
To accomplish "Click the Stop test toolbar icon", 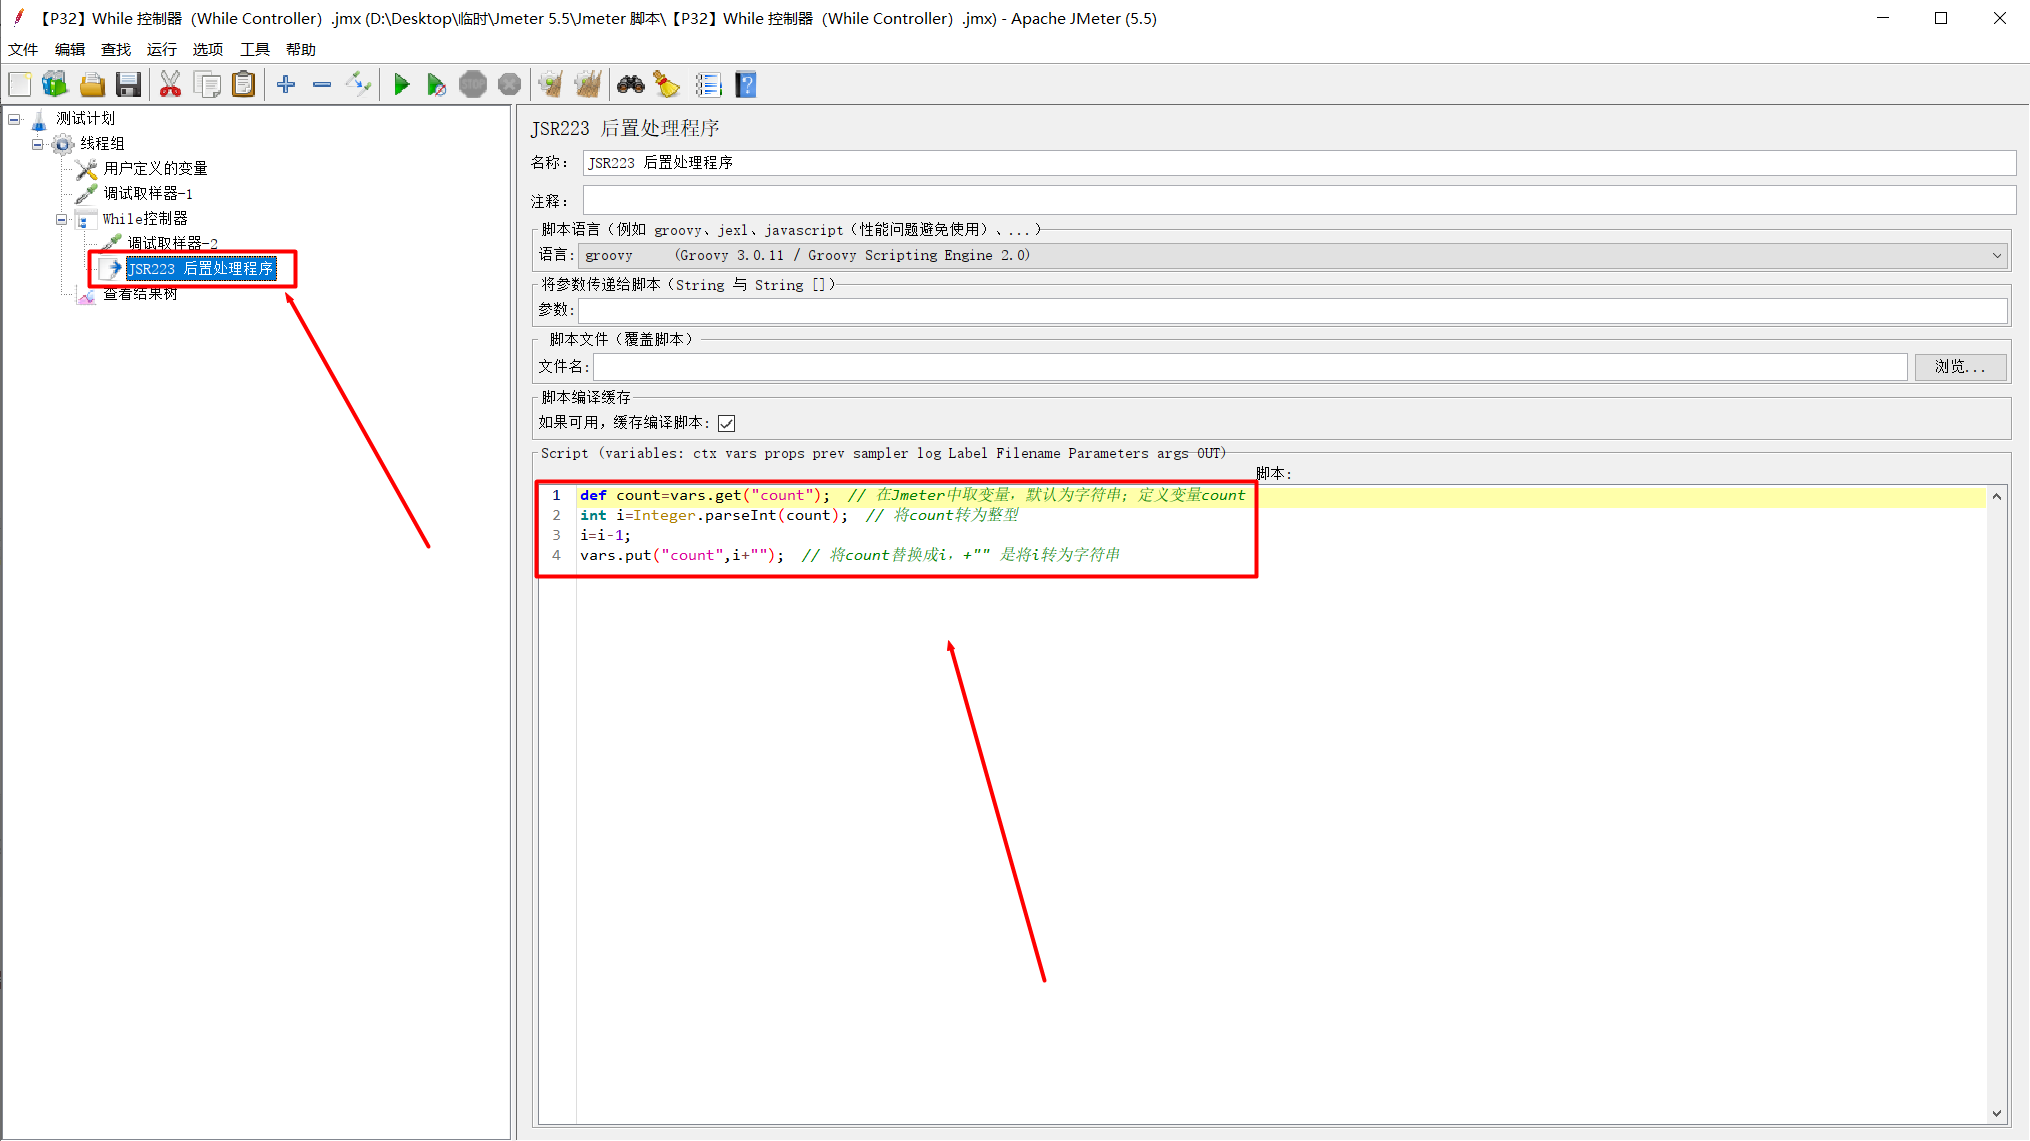I will coord(473,84).
